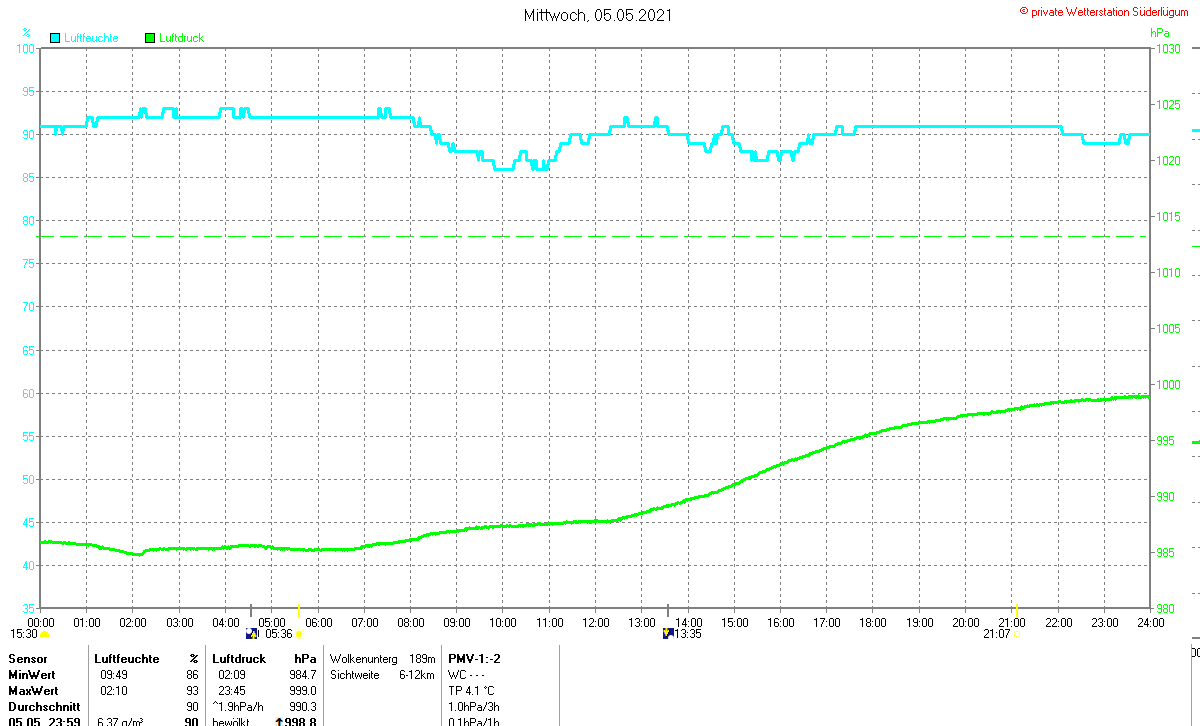Screen dimensions: 1200x726
Task: Click the Luftdruck column header in table
Action: 239,659
